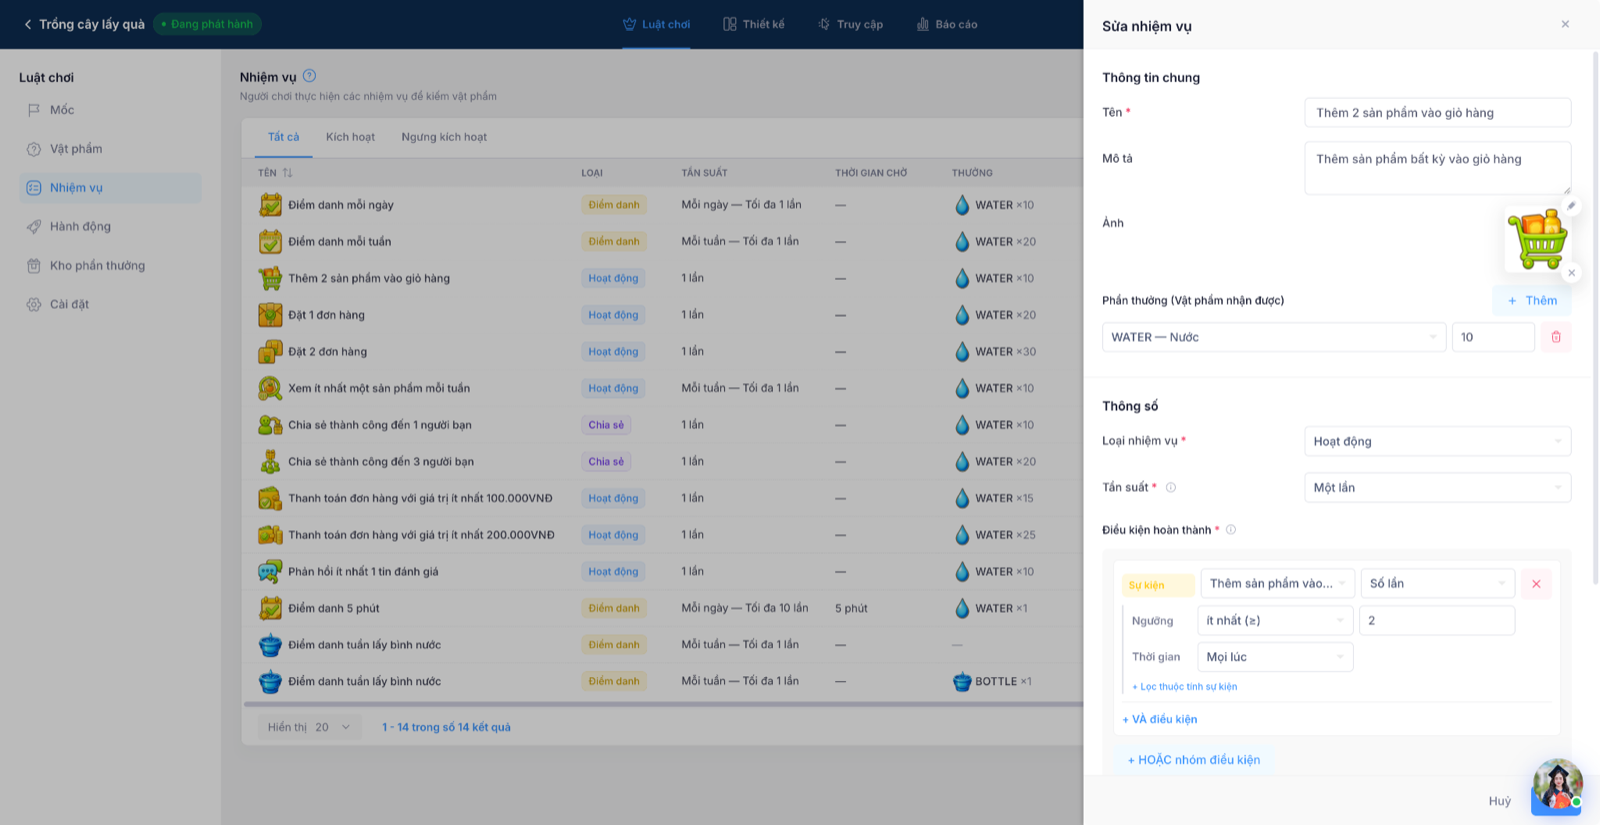The width and height of the screenshot is (1600, 825).
Task: Open the Loại nhiệm vụ dropdown
Action: click(x=1437, y=441)
